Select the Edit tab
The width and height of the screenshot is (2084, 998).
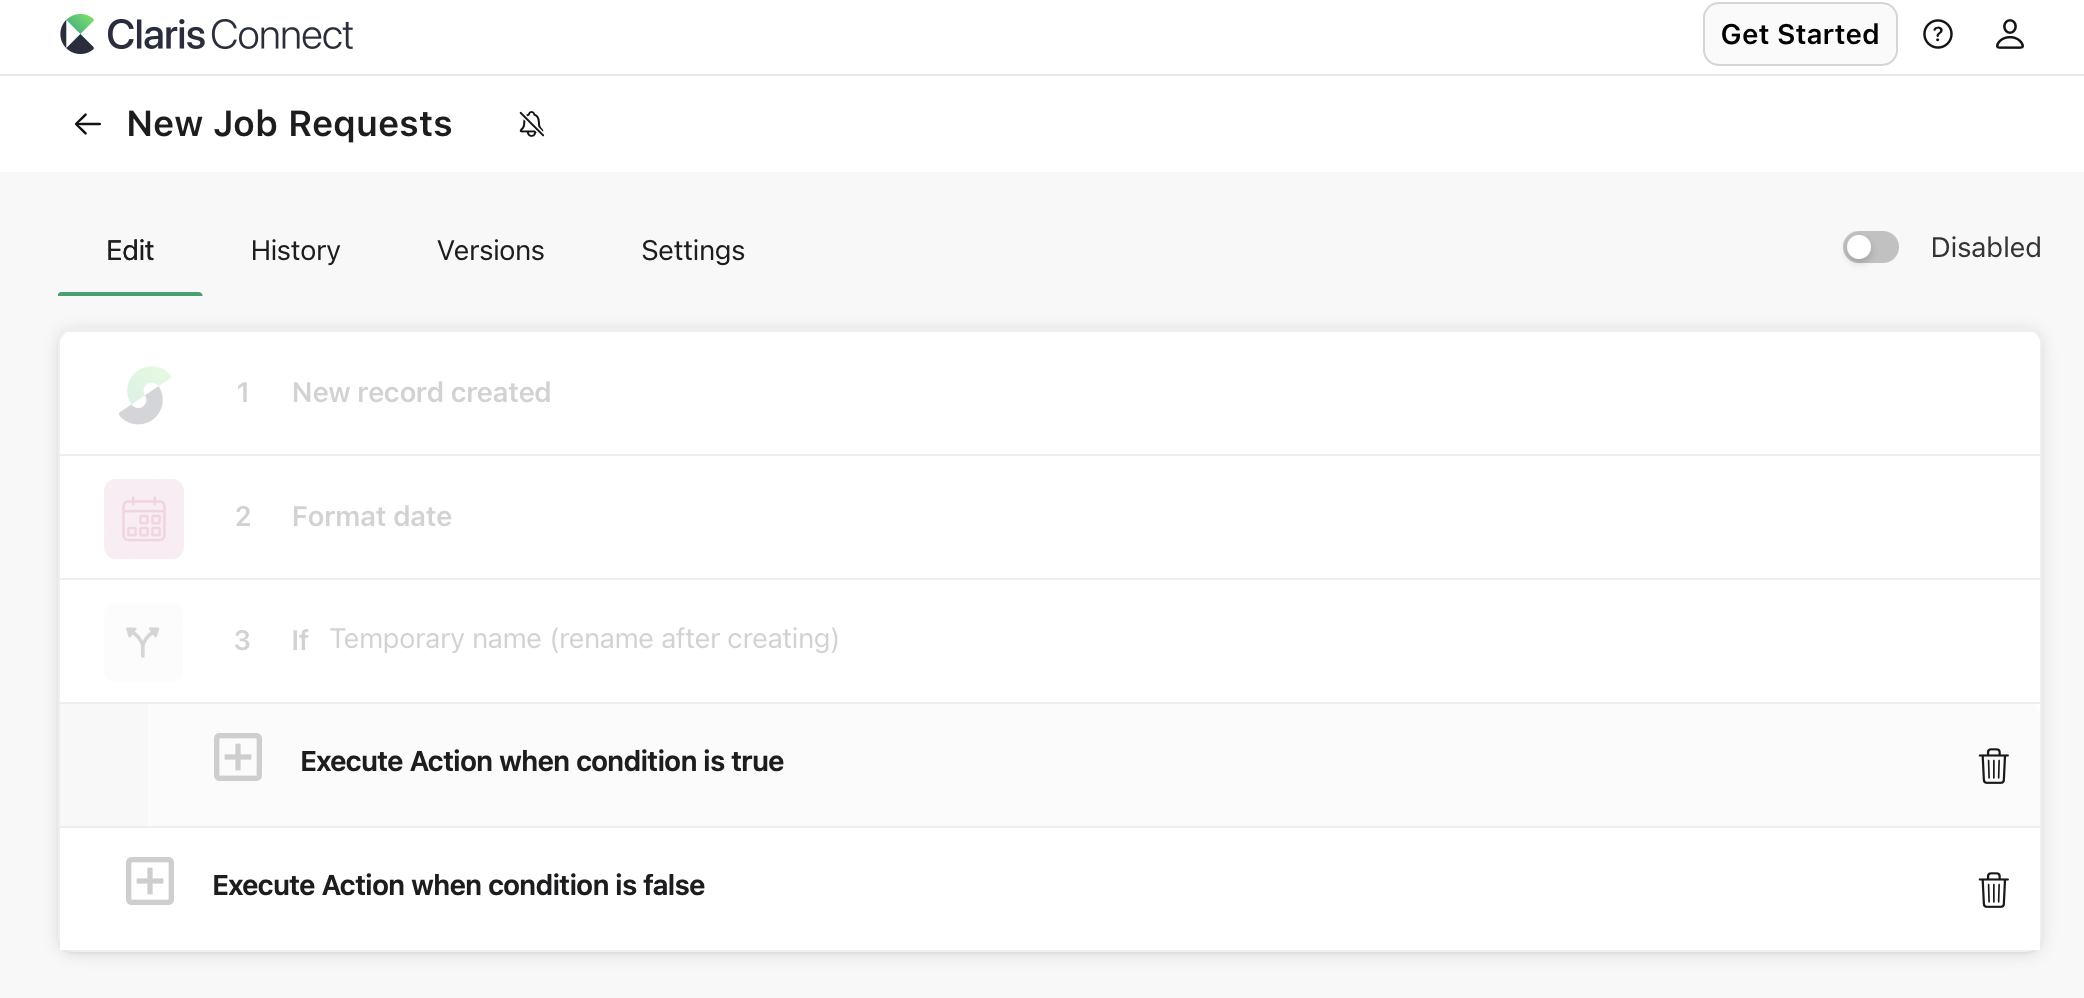pos(130,250)
